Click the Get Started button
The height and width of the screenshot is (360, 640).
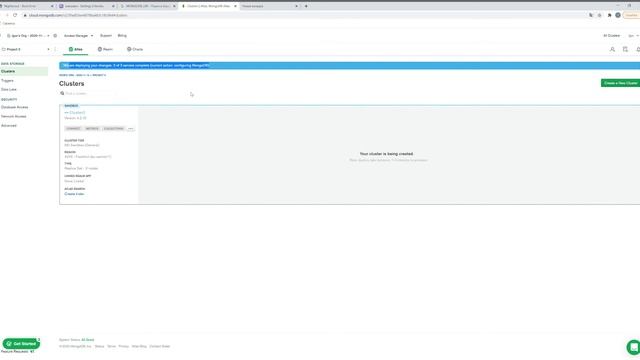(x=21, y=344)
